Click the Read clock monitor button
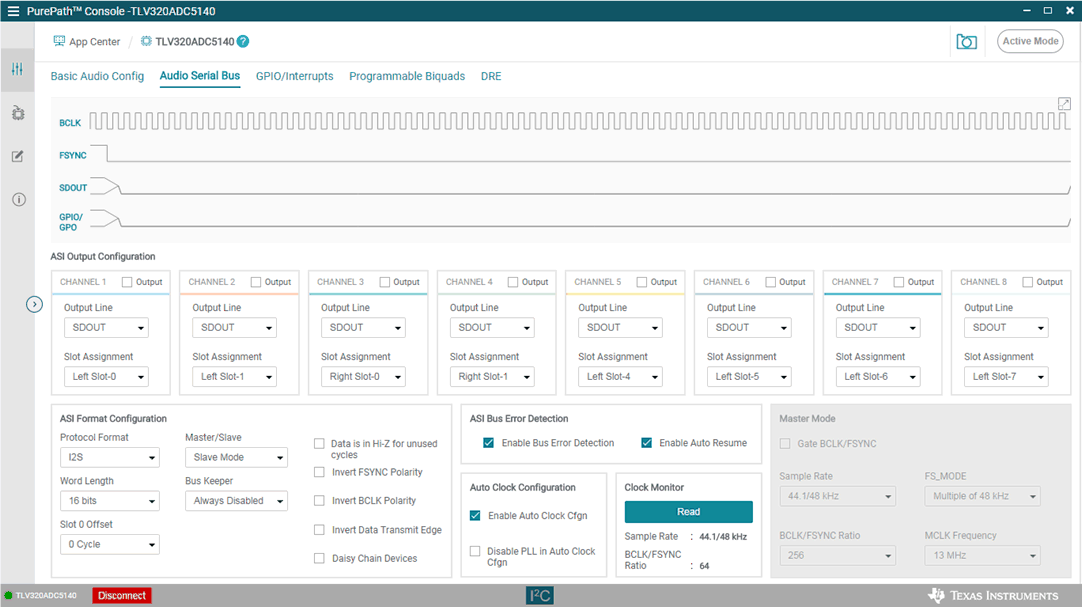This screenshot has width=1082, height=607. (688, 512)
